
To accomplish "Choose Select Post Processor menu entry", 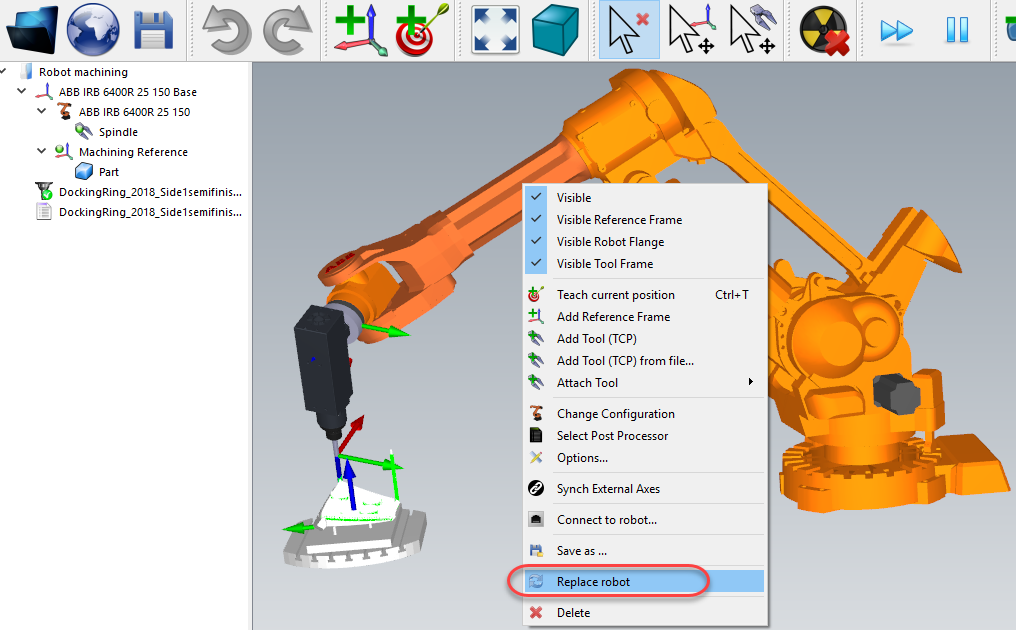I will 612,436.
